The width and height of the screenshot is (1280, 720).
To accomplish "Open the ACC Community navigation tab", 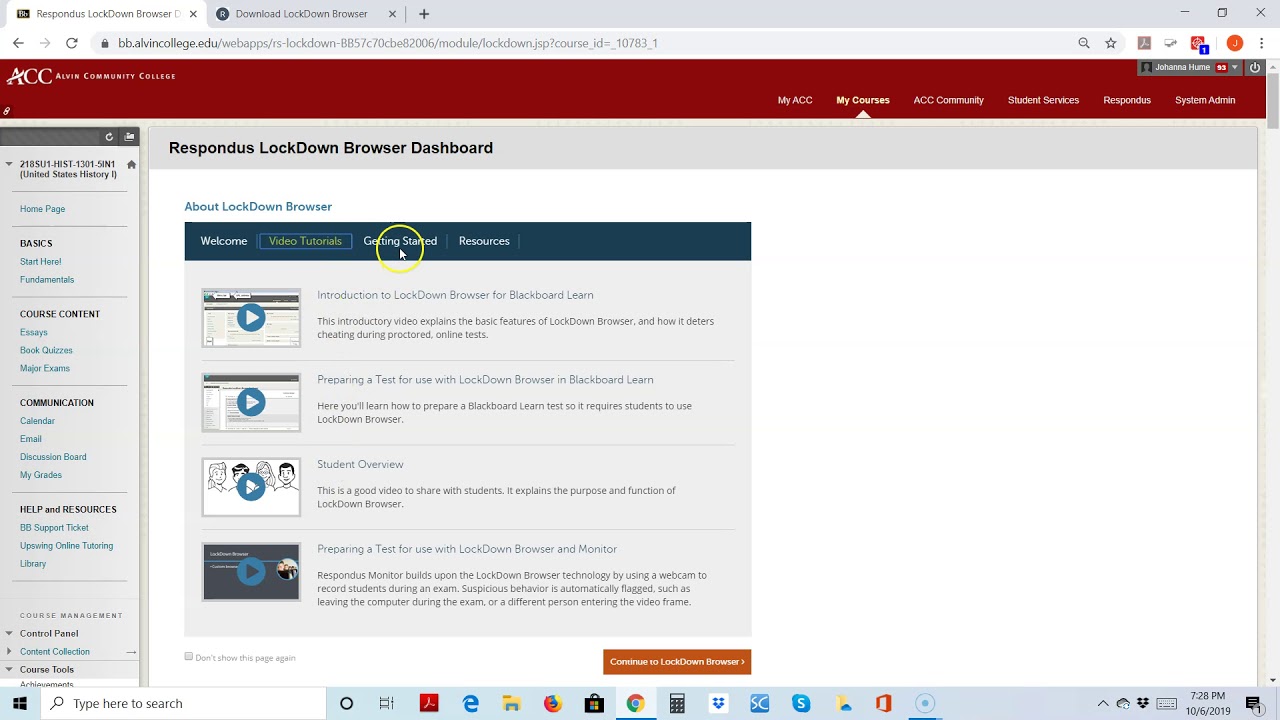I will pos(948,100).
